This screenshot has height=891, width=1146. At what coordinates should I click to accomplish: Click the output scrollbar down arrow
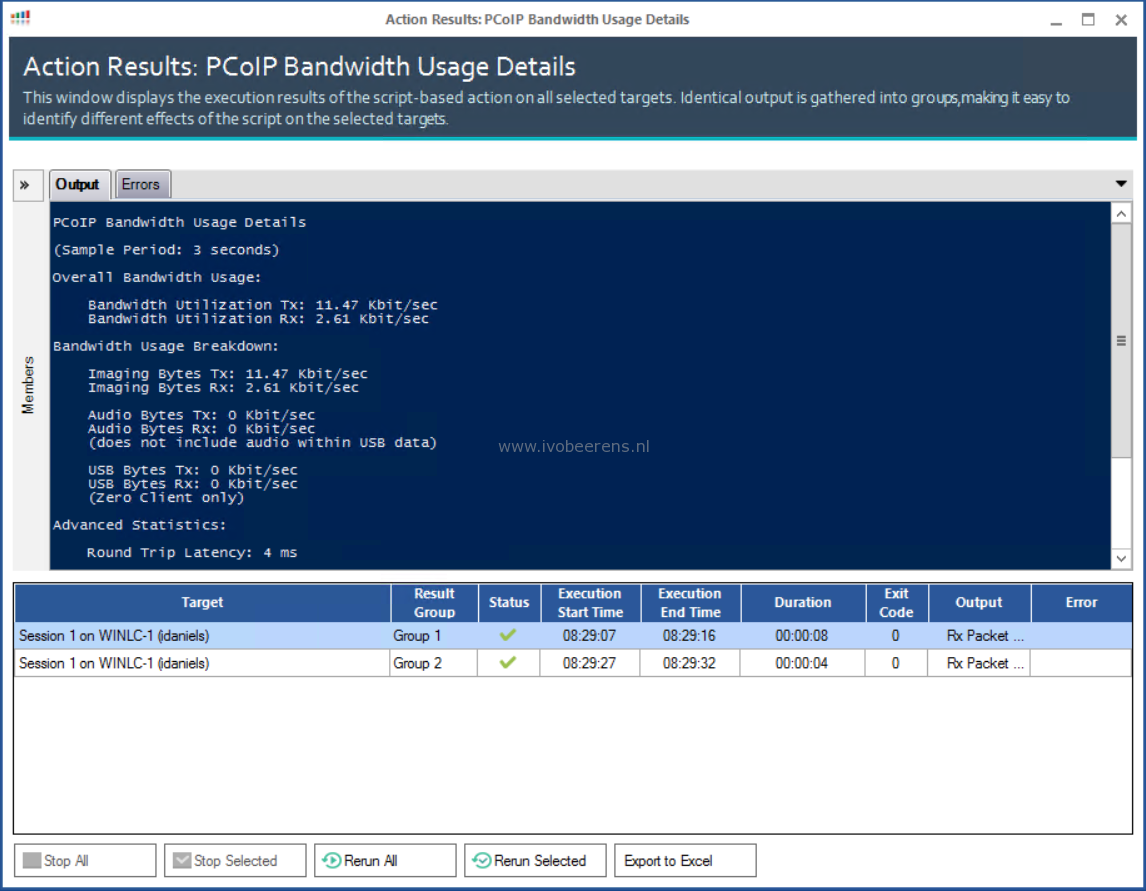click(x=1121, y=559)
